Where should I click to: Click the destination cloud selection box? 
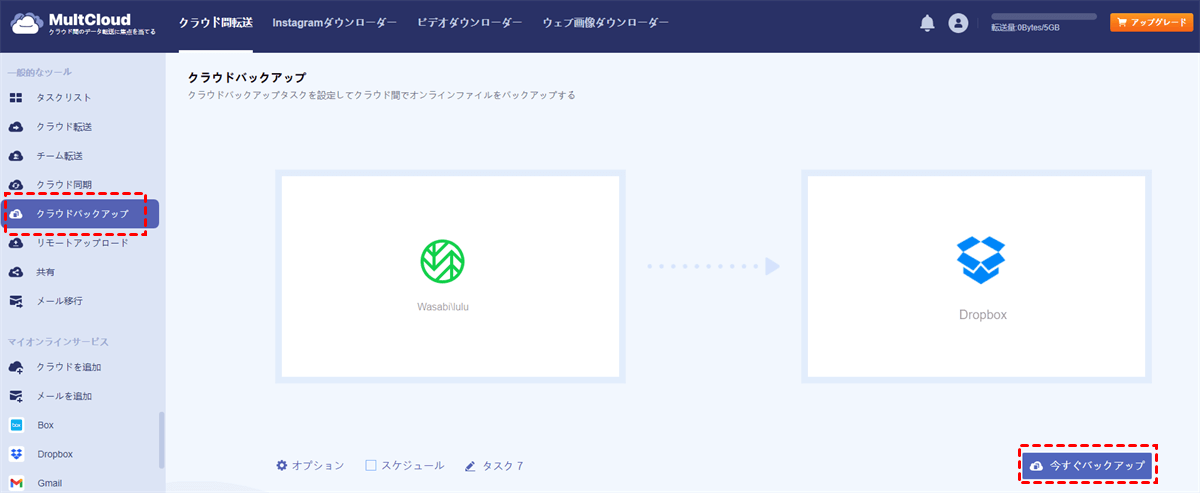point(976,276)
